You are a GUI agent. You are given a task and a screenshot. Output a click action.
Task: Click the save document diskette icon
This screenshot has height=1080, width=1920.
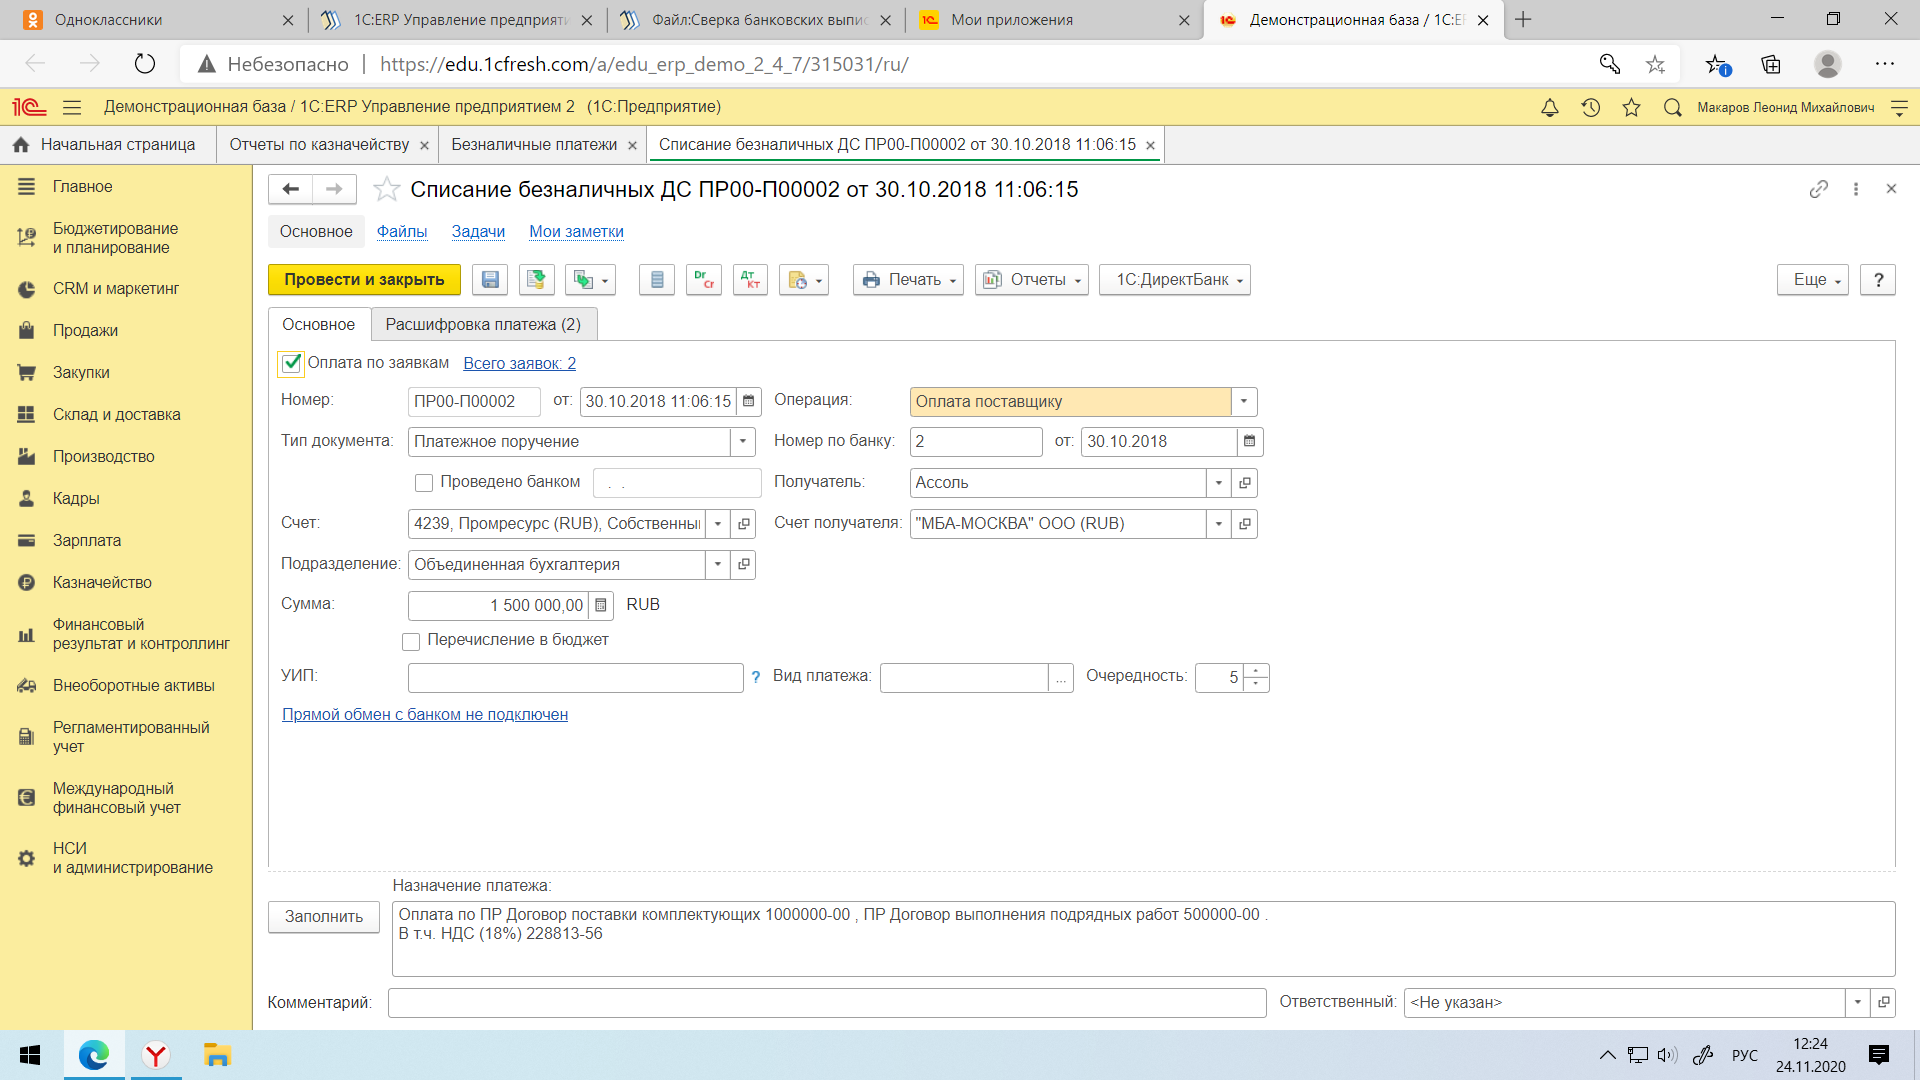490,280
